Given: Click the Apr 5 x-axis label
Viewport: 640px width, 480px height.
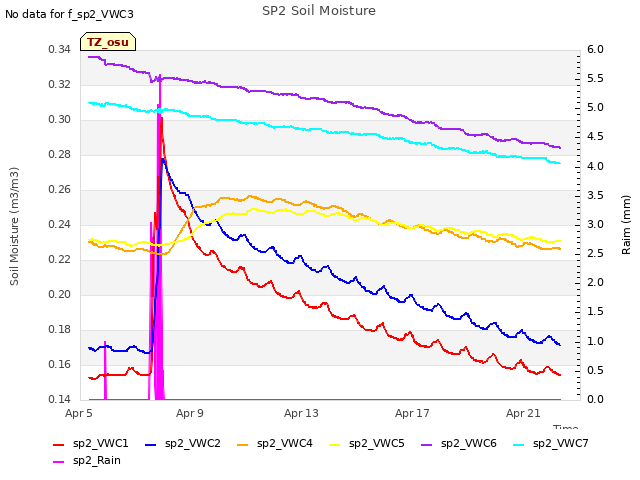Looking at the screenshot, I should click(79, 413).
